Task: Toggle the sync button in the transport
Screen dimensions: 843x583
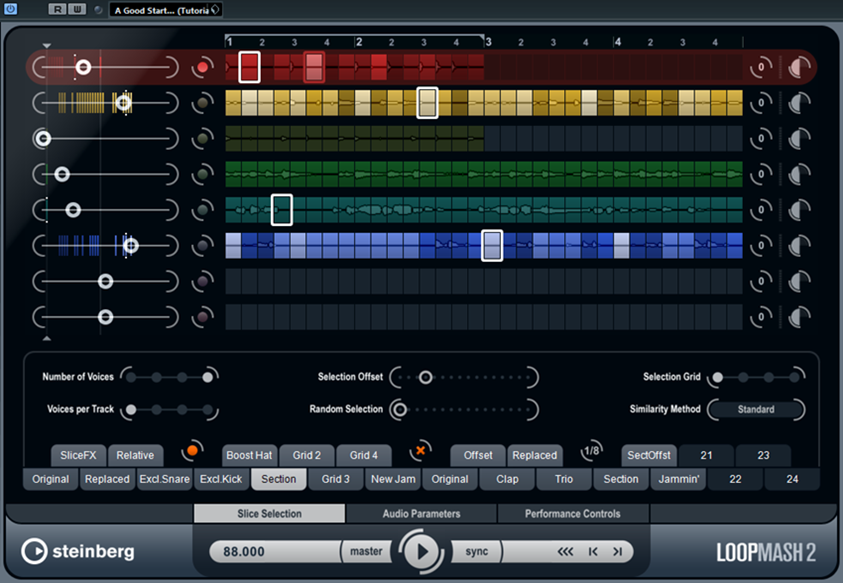Action: [x=477, y=551]
